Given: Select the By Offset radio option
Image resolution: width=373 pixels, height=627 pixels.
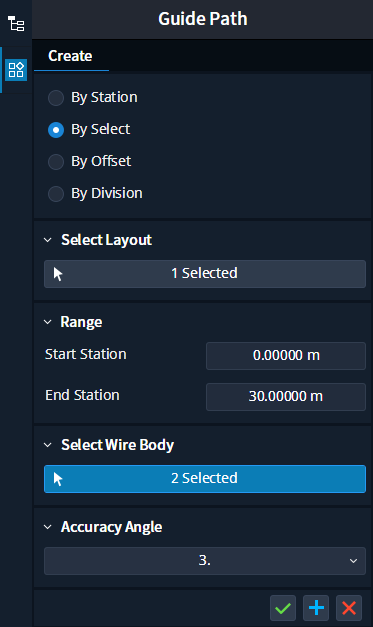Looking at the screenshot, I should [56, 162].
